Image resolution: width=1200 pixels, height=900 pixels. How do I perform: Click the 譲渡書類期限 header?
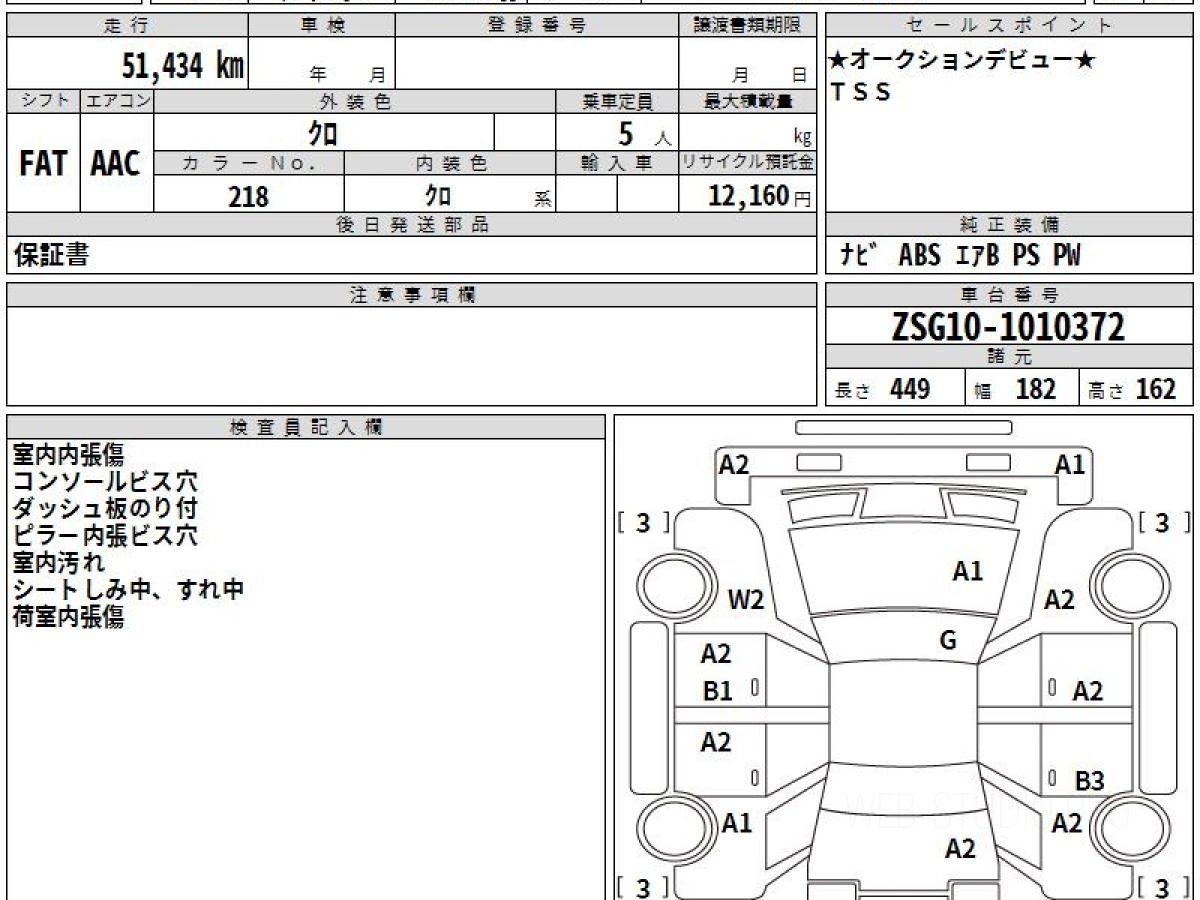[x=747, y=26]
